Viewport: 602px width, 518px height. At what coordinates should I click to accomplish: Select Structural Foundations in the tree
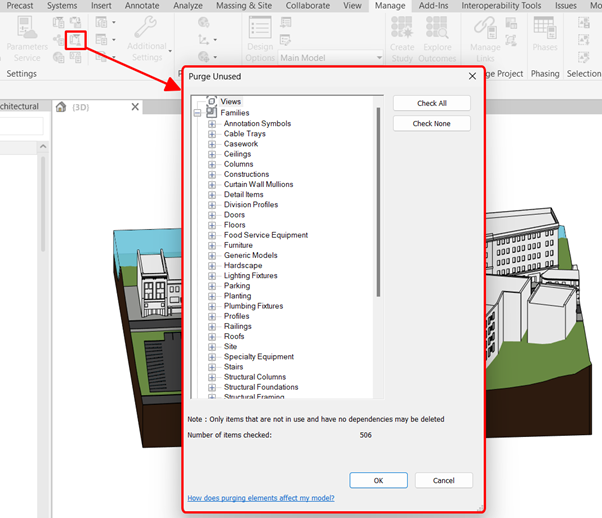point(261,387)
